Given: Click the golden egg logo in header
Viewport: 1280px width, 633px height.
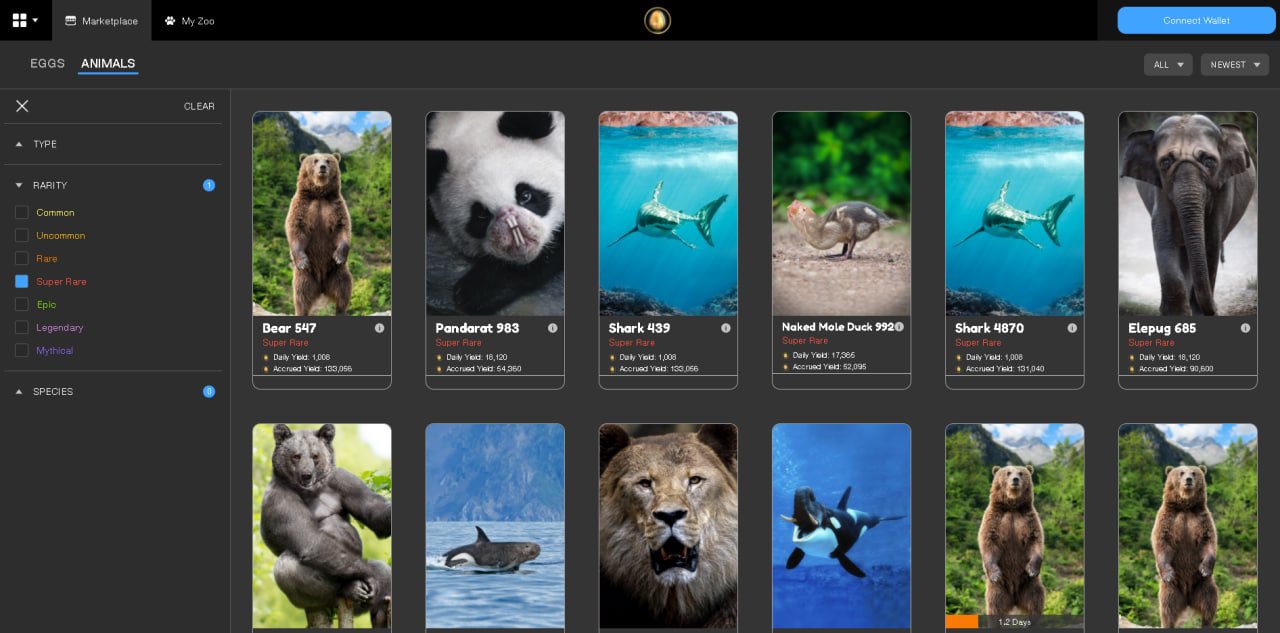Looking at the screenshot, I should [657, 20].
